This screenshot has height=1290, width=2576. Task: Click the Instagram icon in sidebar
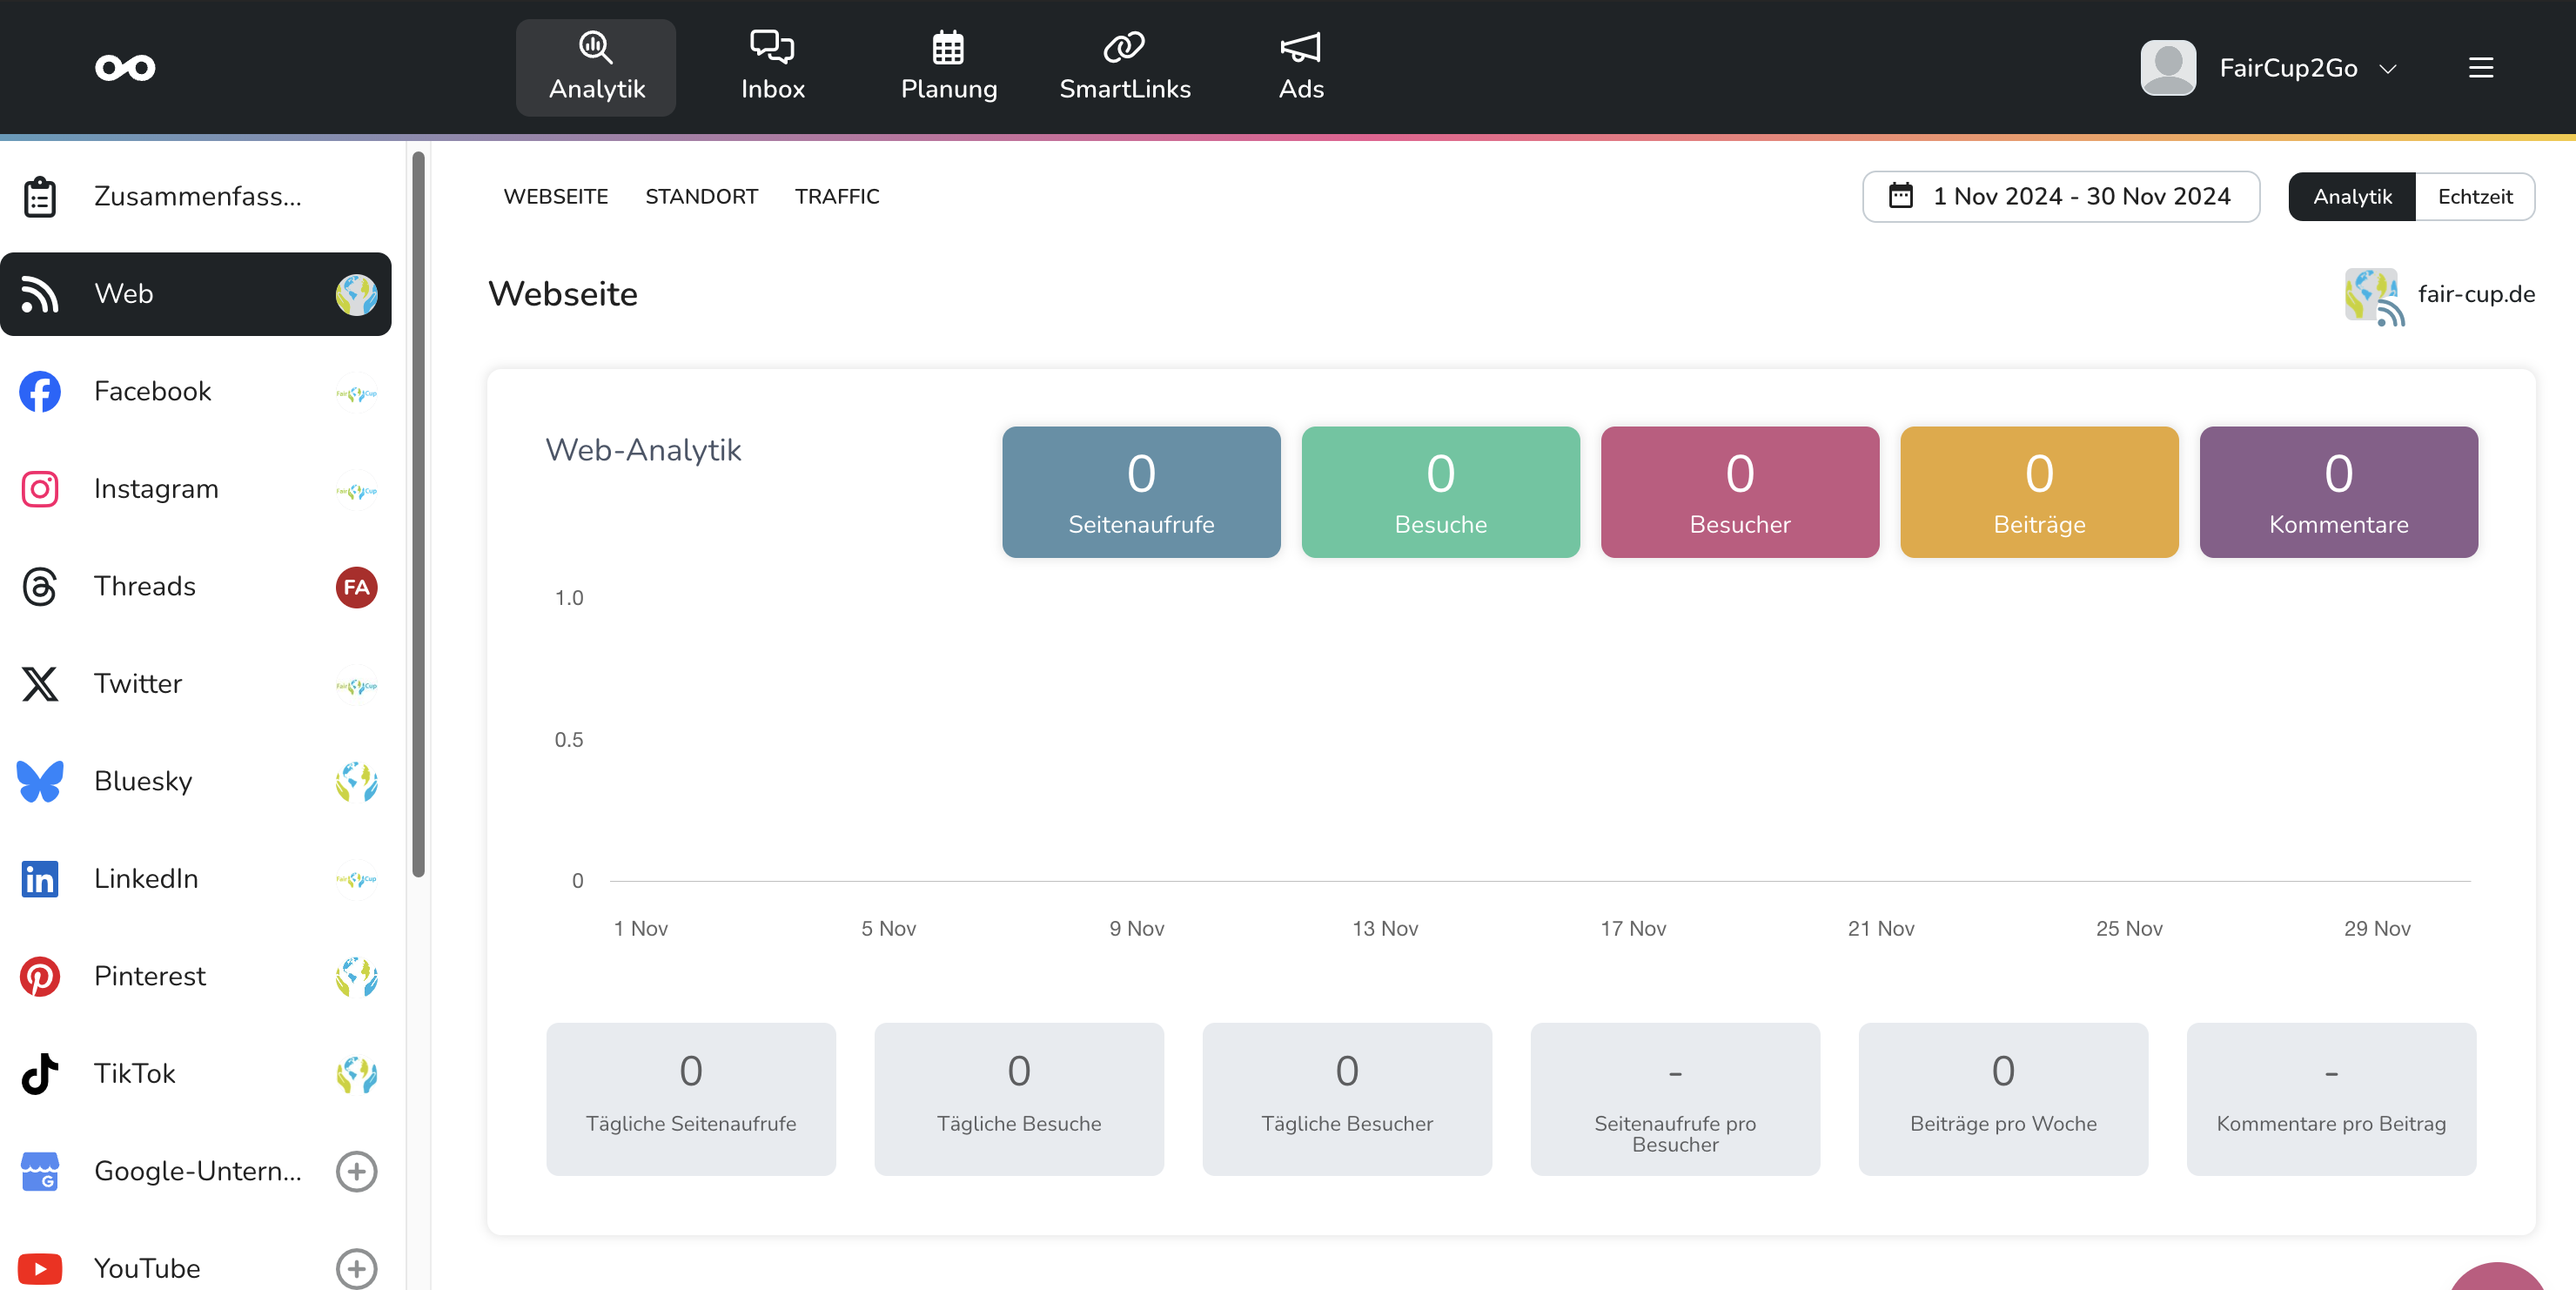40,489
